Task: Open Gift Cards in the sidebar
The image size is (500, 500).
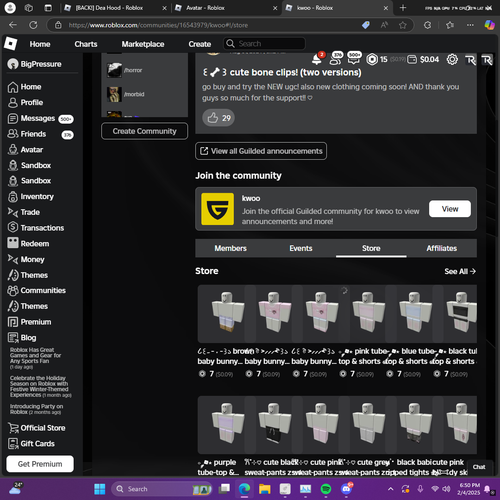Action: coord(31,444)
